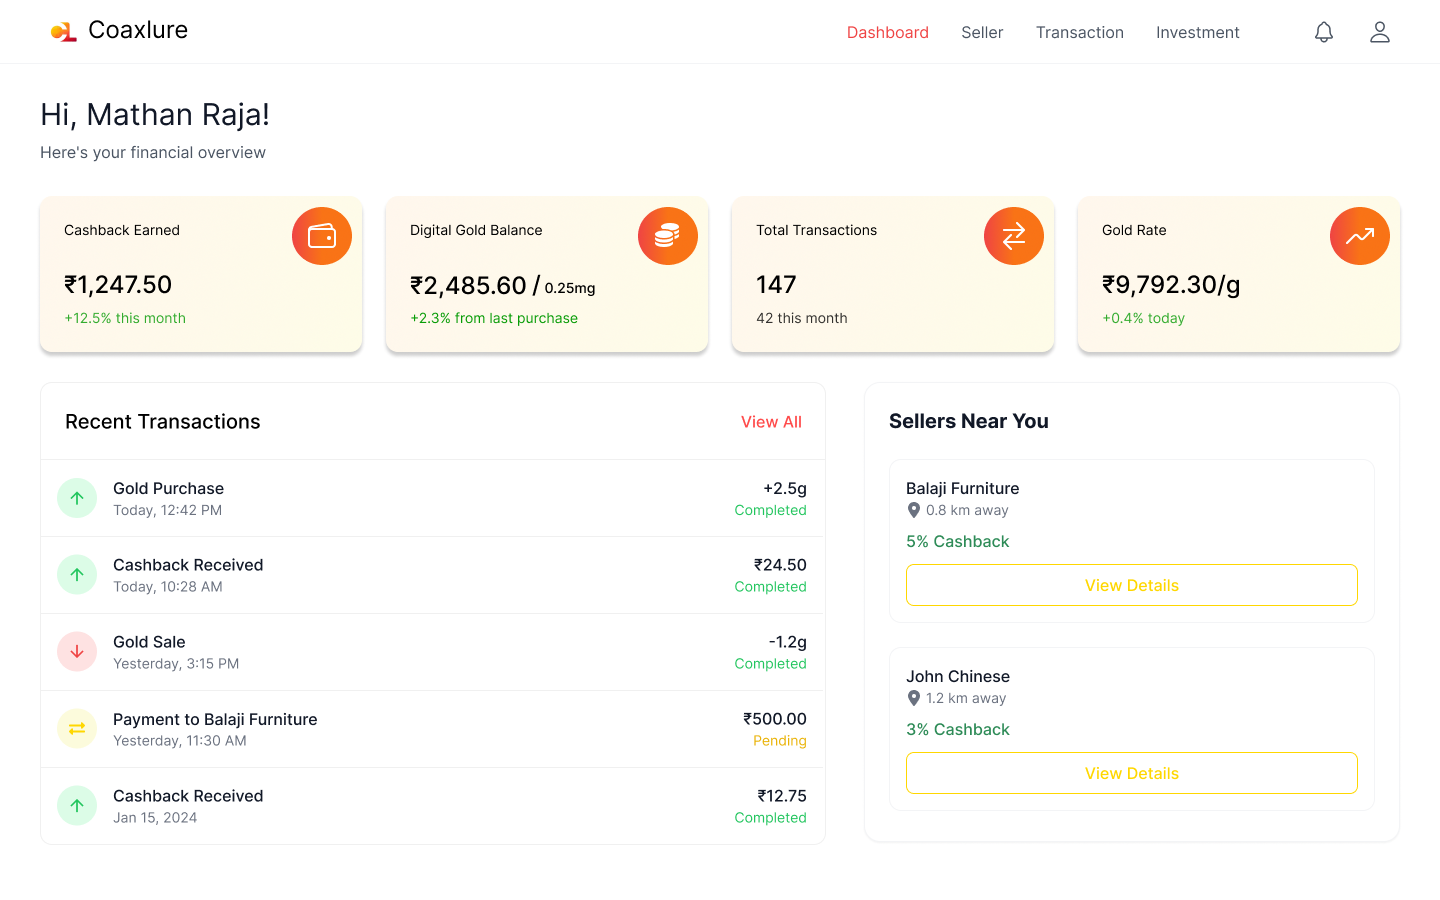
Task: Select the Gold Rate summary card
Action: click(x=1238, y=275)
